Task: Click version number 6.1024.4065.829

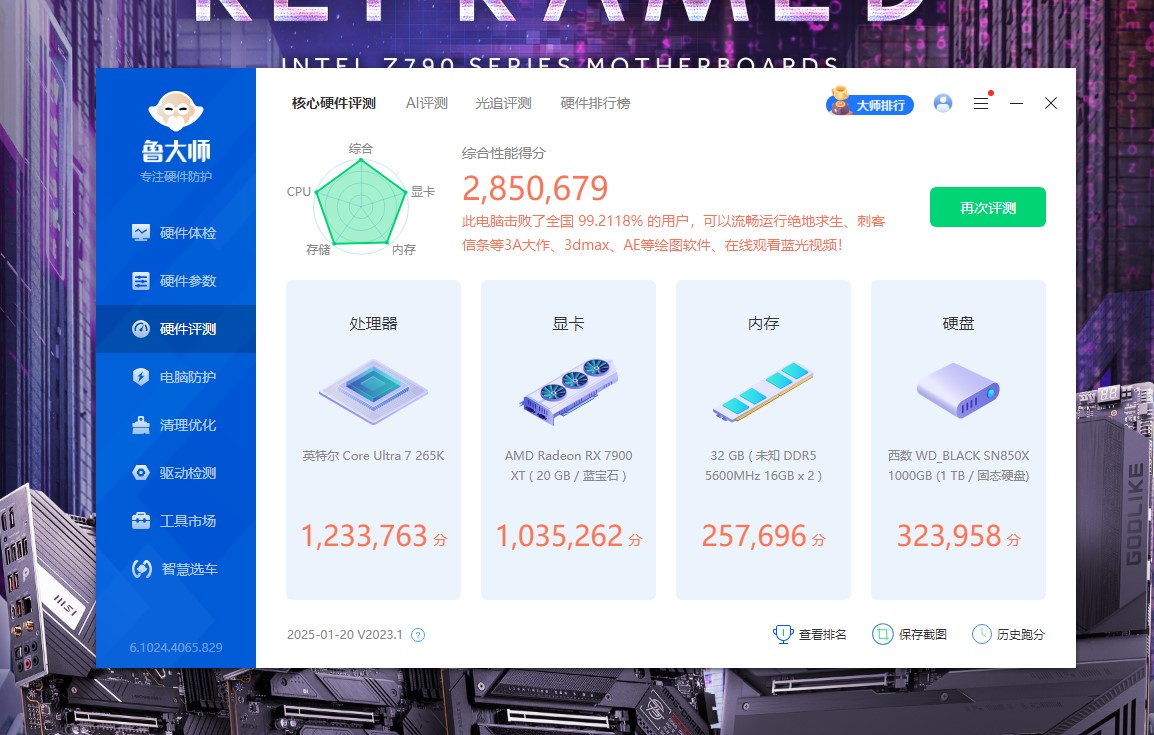Action: coord(176,647)
